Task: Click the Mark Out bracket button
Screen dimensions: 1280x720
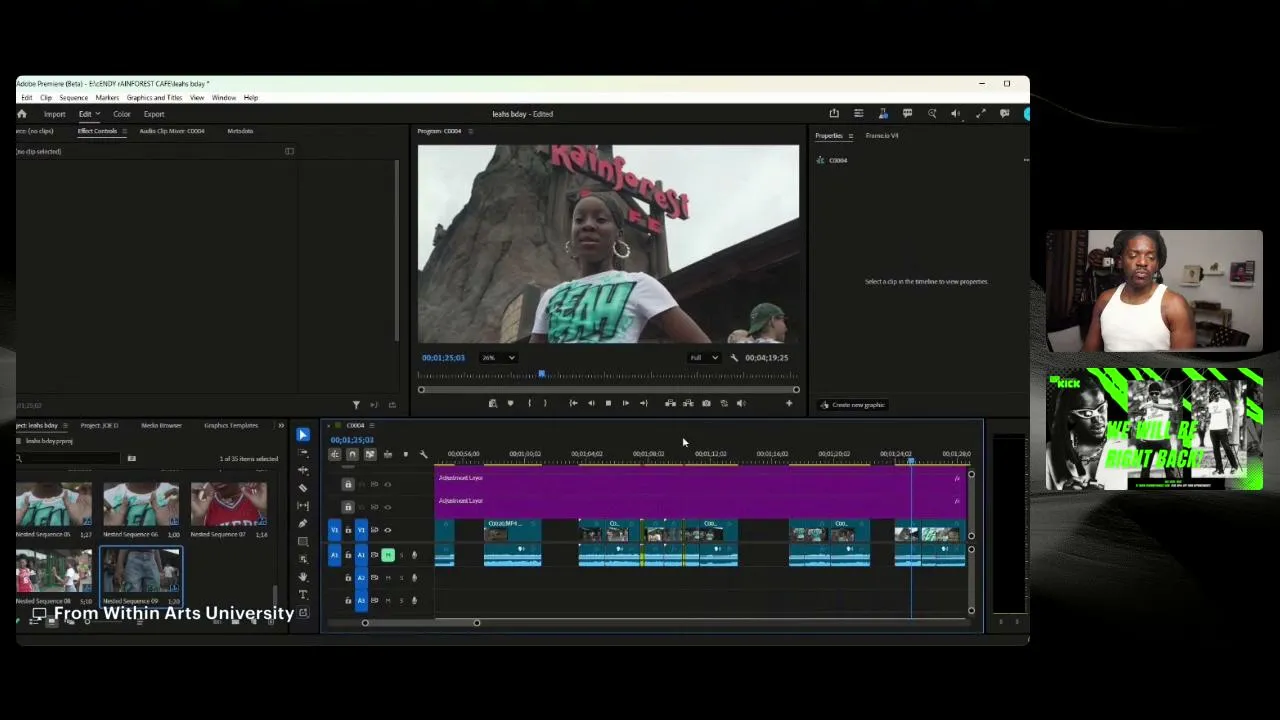Action: (545, 404)
